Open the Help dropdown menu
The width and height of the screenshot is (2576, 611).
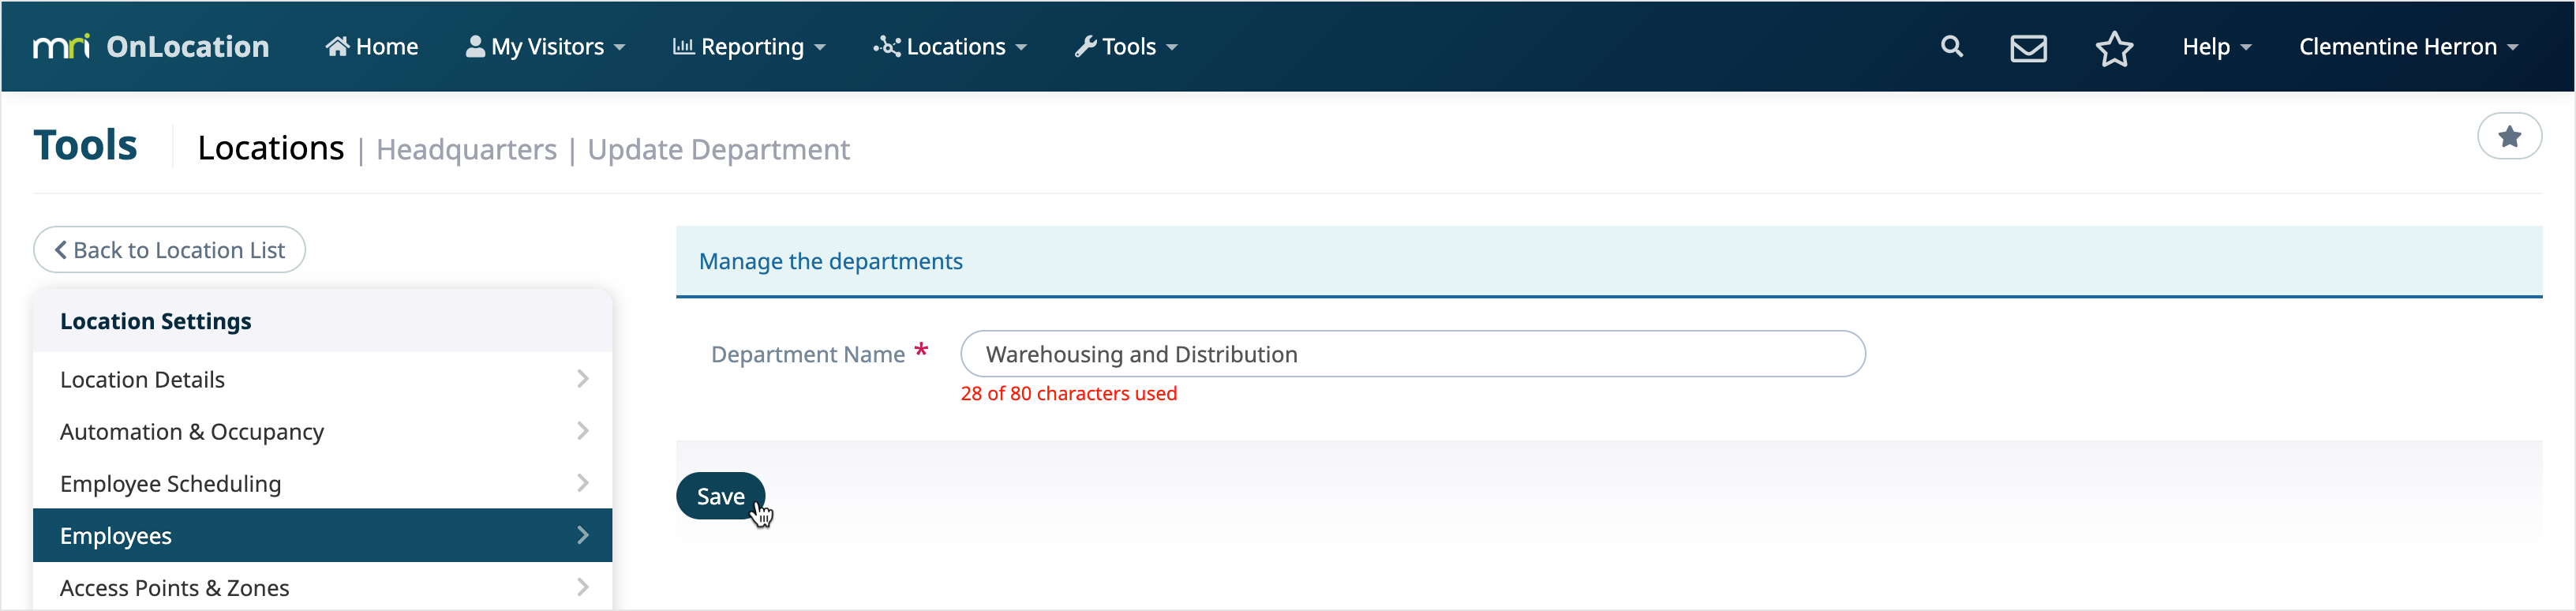pyautogui.click(x=2216, y=47)
